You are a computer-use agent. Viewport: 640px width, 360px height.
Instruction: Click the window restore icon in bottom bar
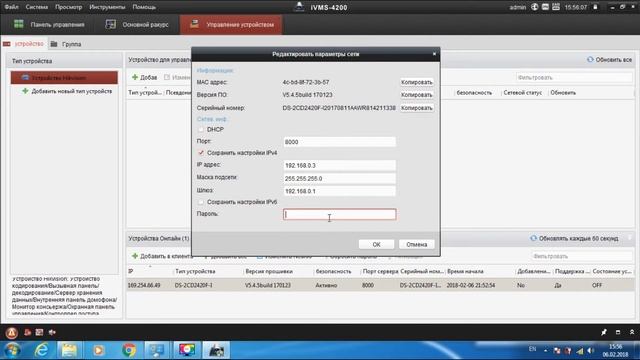click(x=618, y=332)
